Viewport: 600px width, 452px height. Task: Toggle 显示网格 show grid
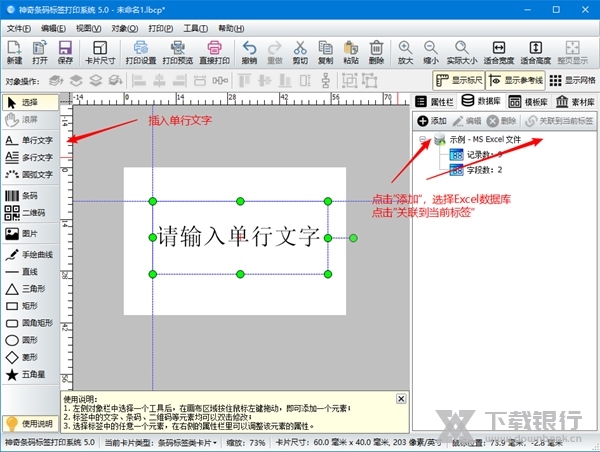572,81
